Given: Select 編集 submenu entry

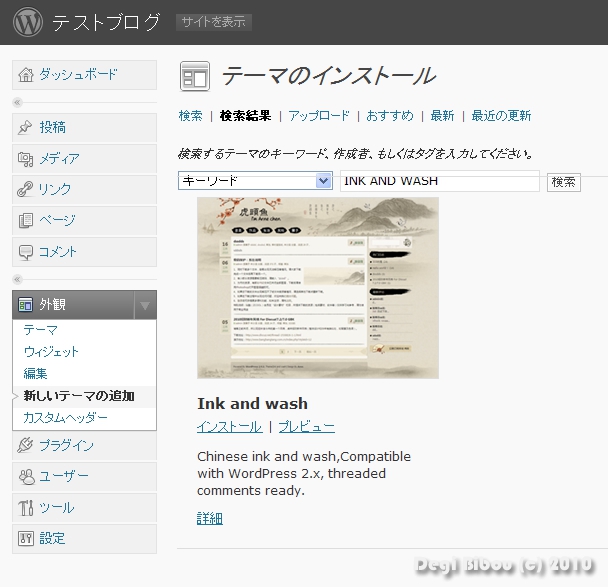Looking at the screenshot, I should (x=35, y=373).
